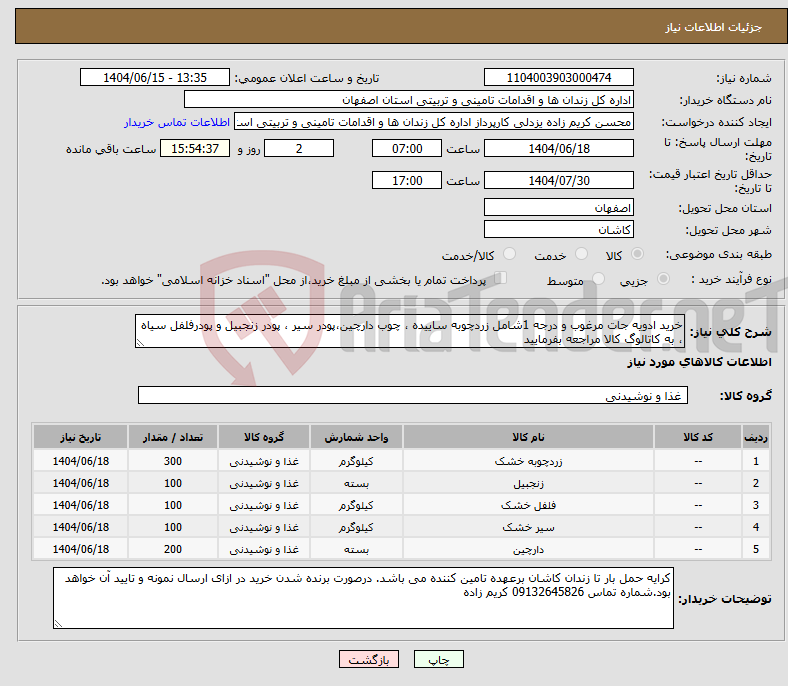Screen dimensions: 788x686
Task: Click the need number field 1104003903000474
Action: point(558,78)
